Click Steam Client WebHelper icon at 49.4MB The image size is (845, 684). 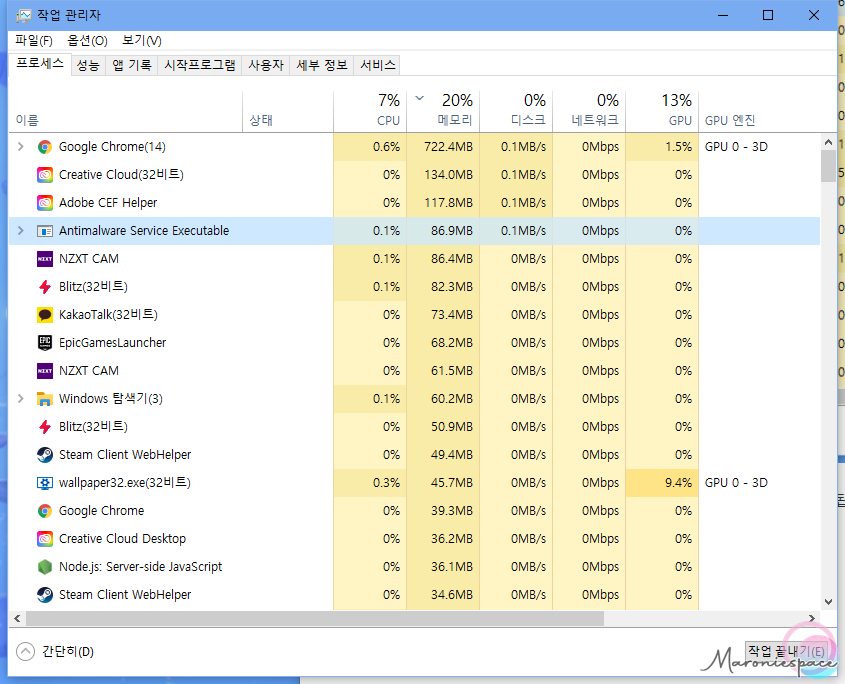45,455
